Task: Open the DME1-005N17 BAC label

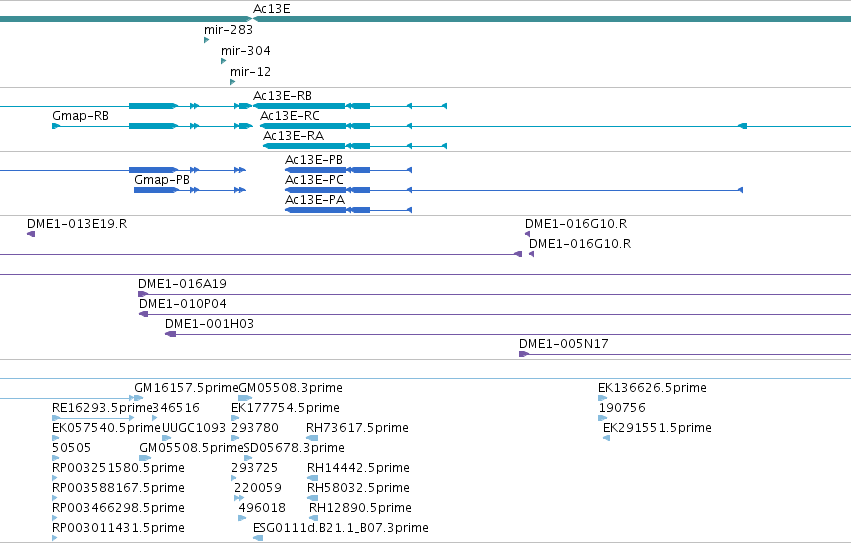Action: point(563,344)
